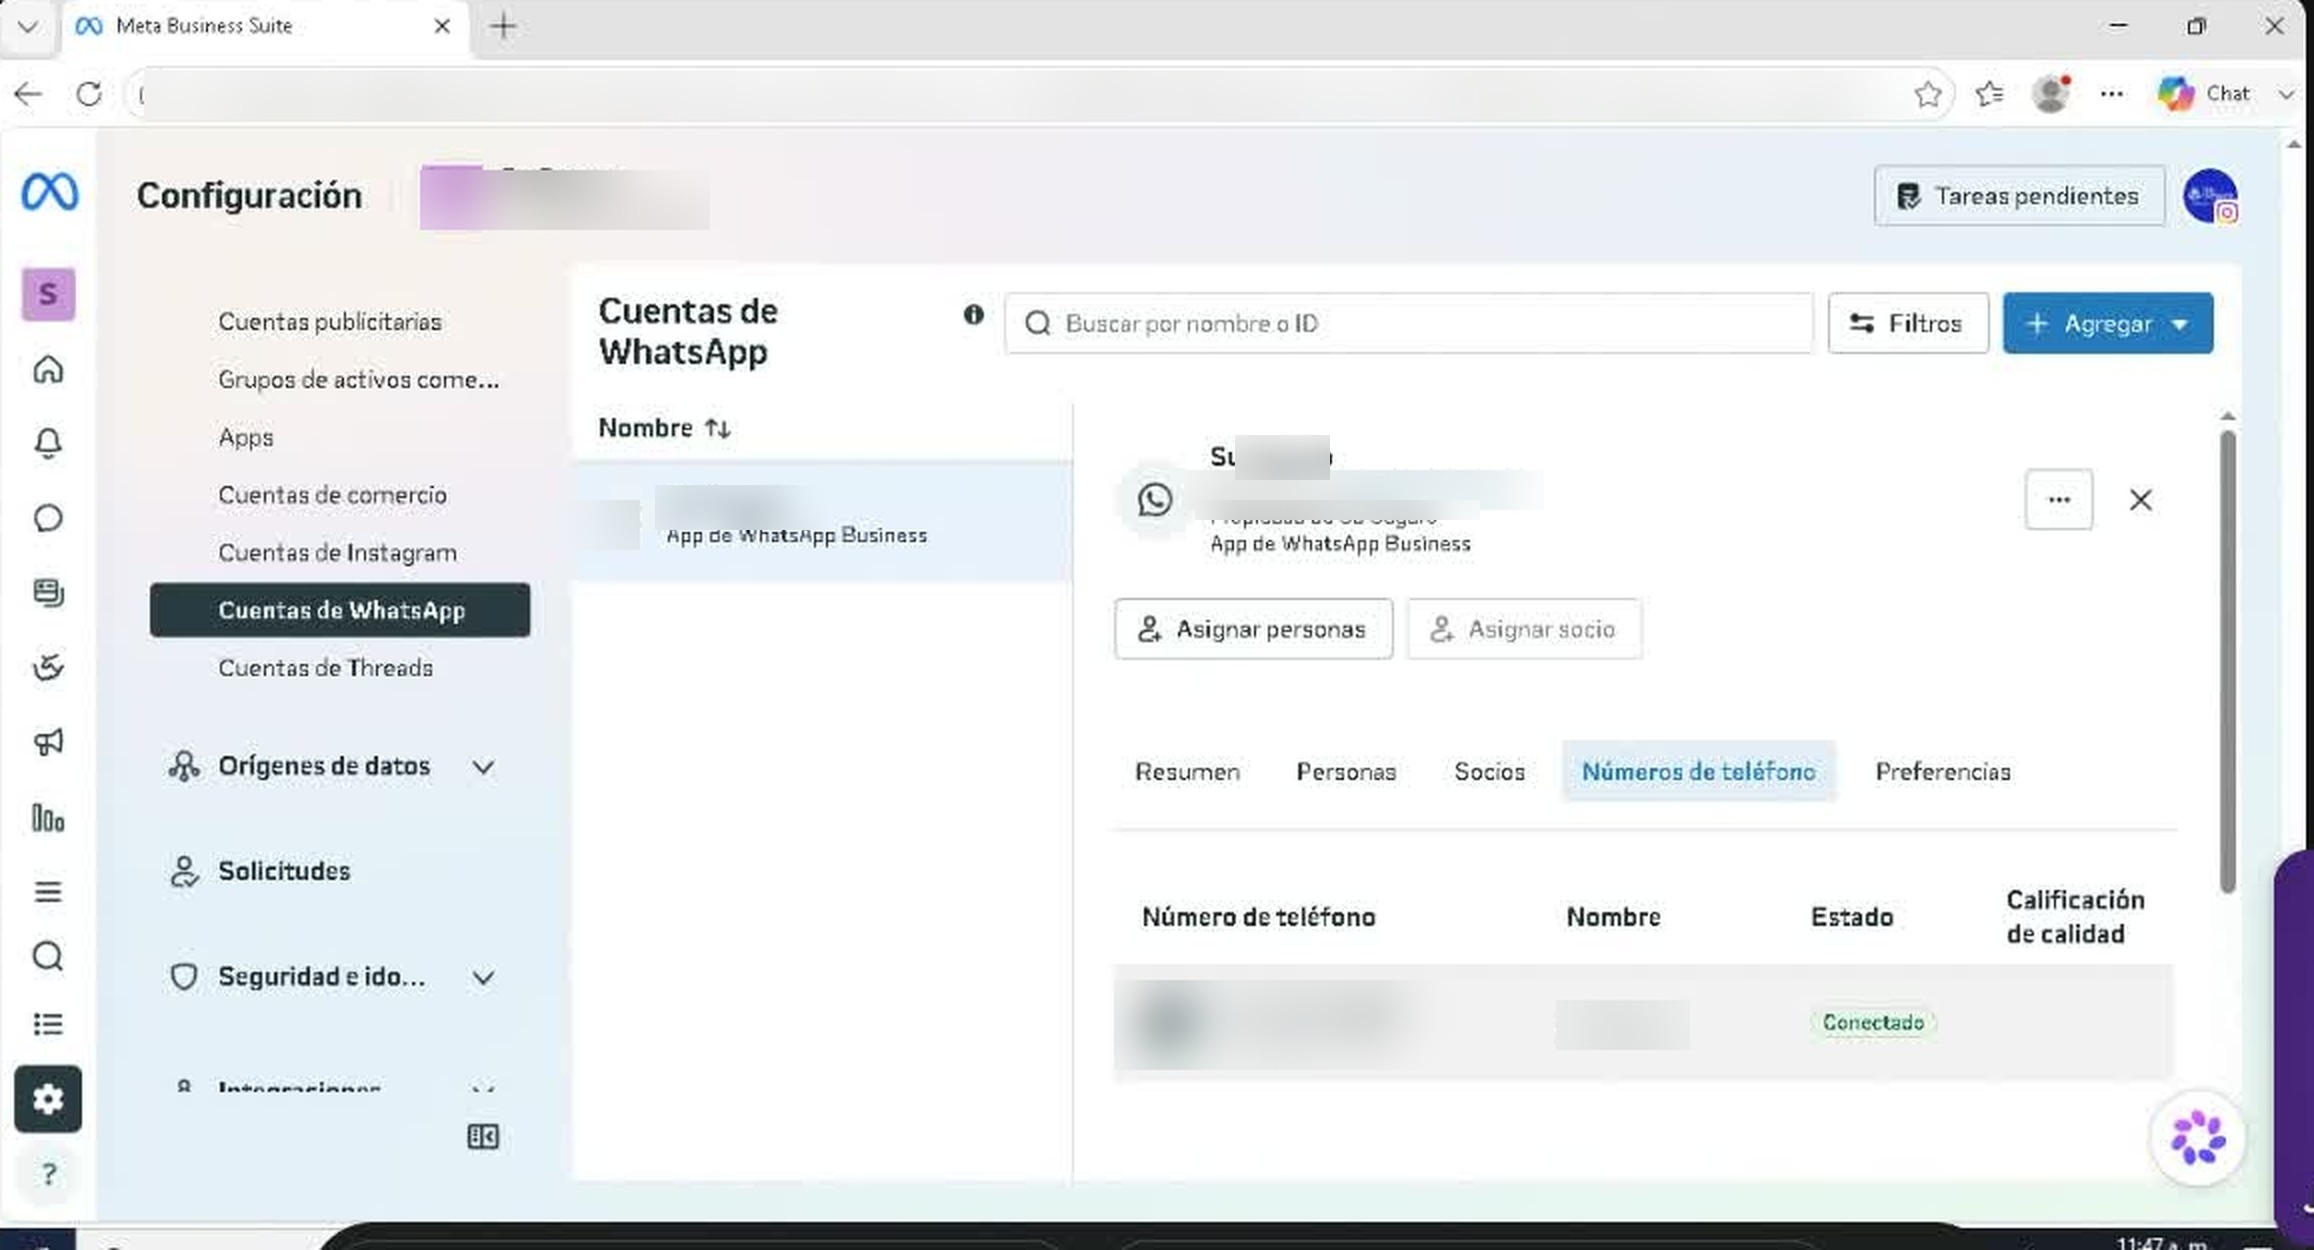Click the Asignar personas button
2314x1250 pixels.
[x=1253, y=629]
